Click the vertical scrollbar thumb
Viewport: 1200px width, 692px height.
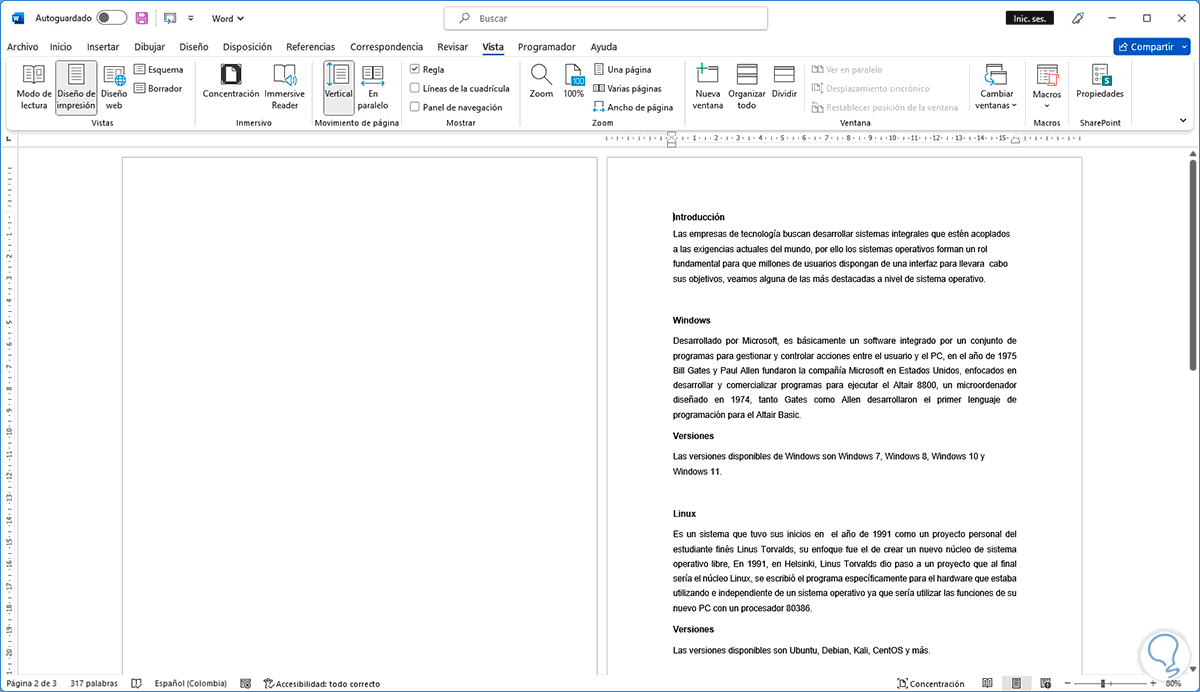(1192, 263)
